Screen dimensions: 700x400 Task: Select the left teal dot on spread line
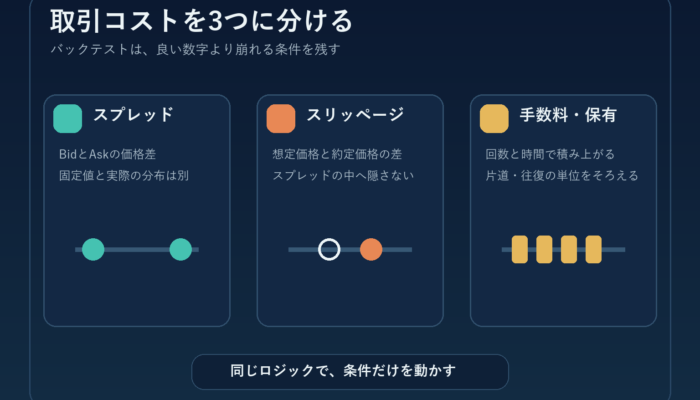coord(93,250)
